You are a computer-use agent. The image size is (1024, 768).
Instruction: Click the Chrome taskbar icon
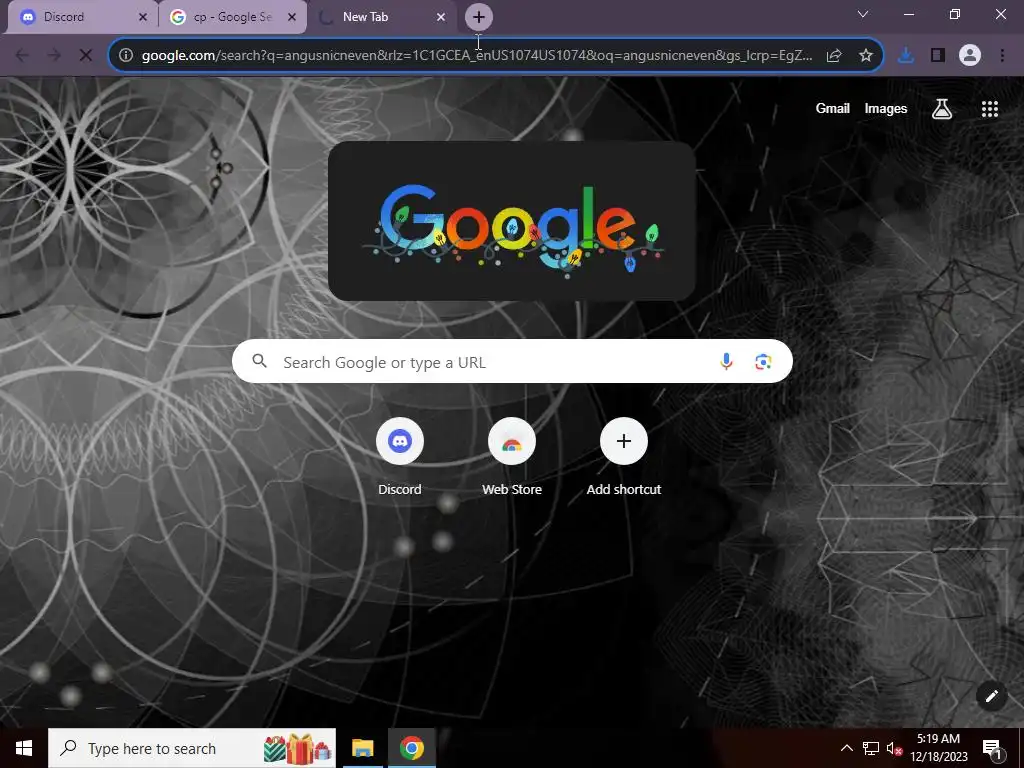(x=411, y=748)
